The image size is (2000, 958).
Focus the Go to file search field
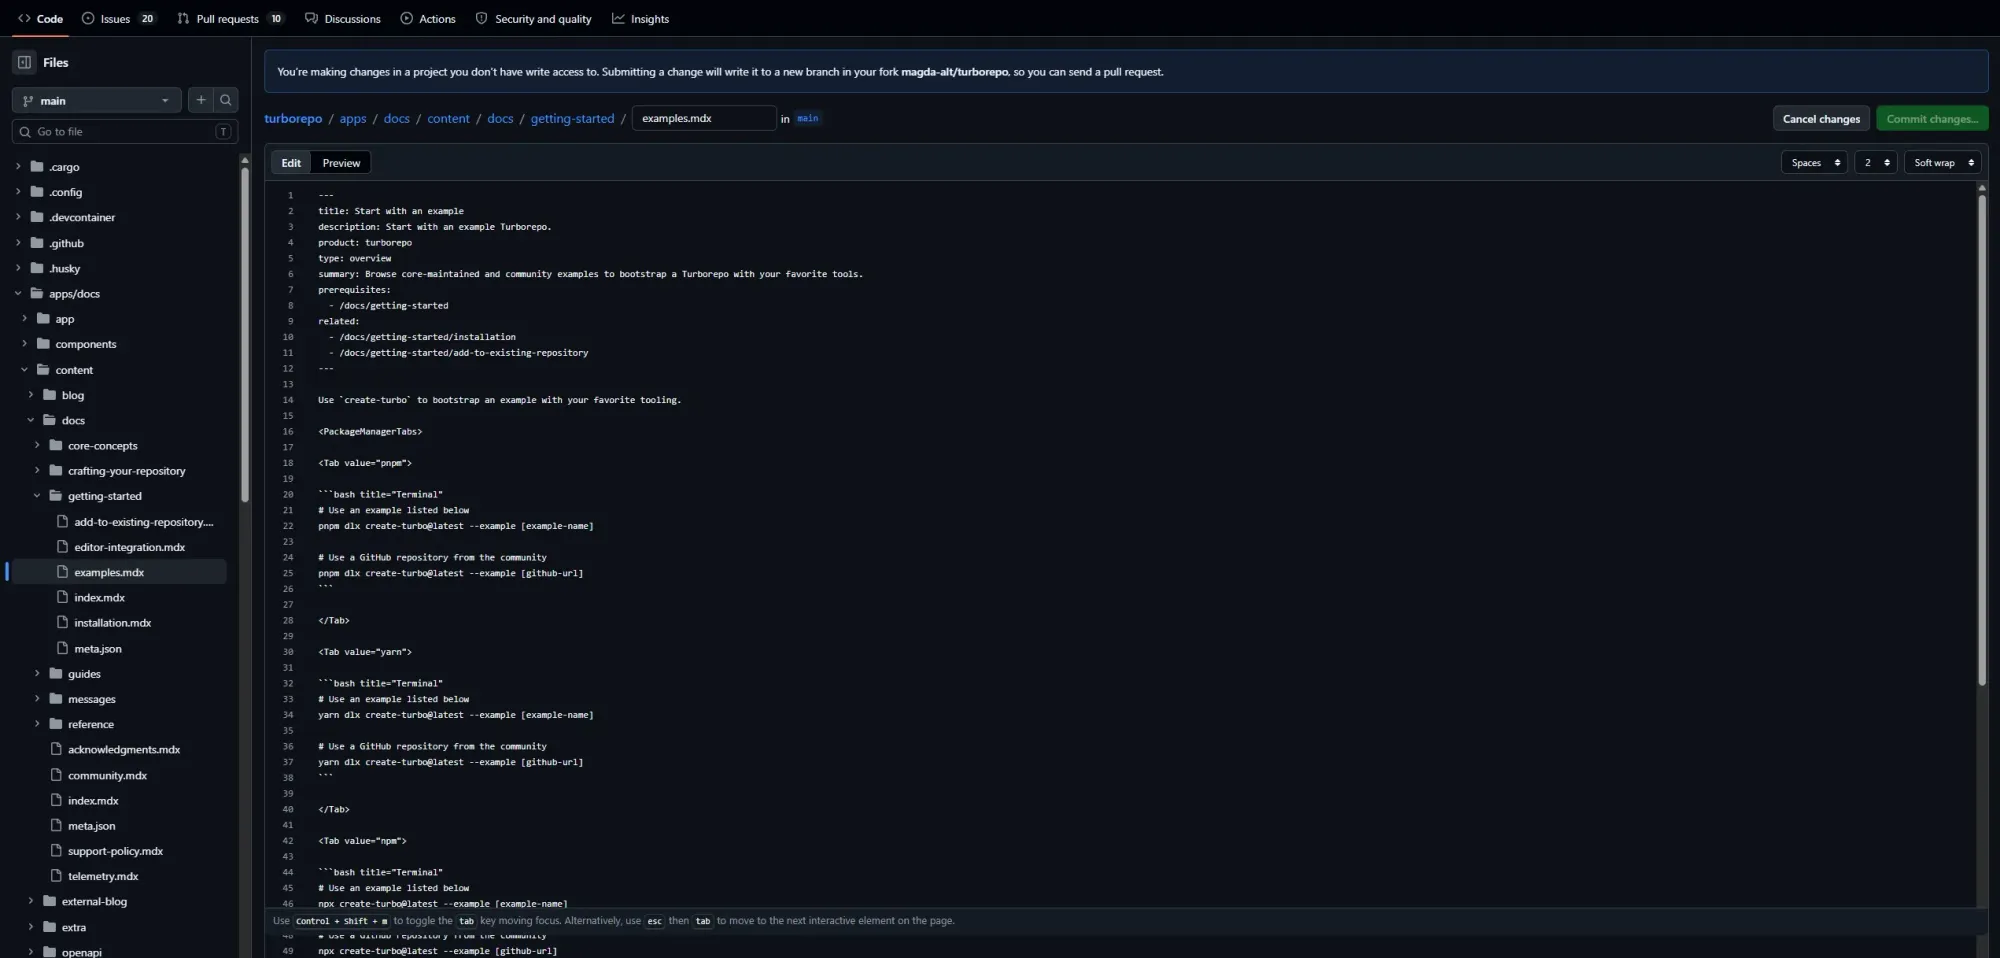124,131
